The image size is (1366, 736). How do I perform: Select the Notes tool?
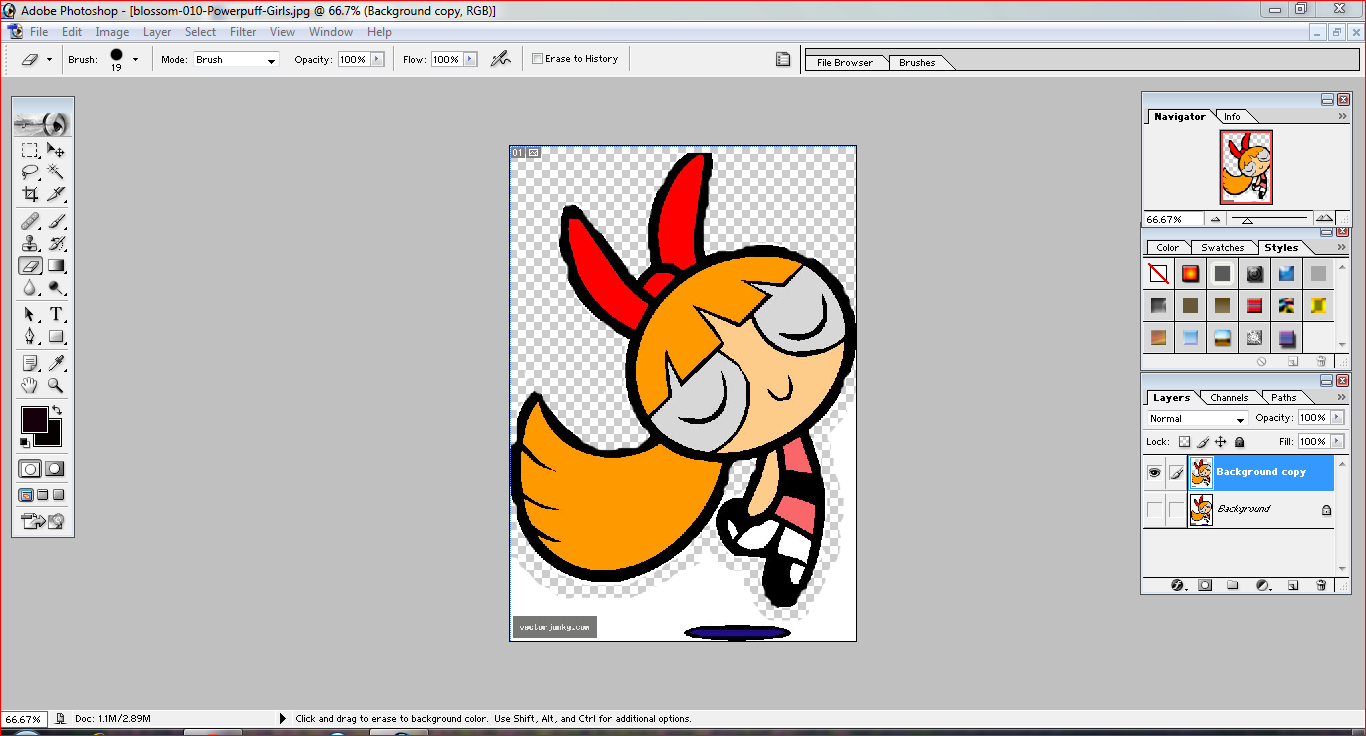pyautogui.click(x=30, y=363)
